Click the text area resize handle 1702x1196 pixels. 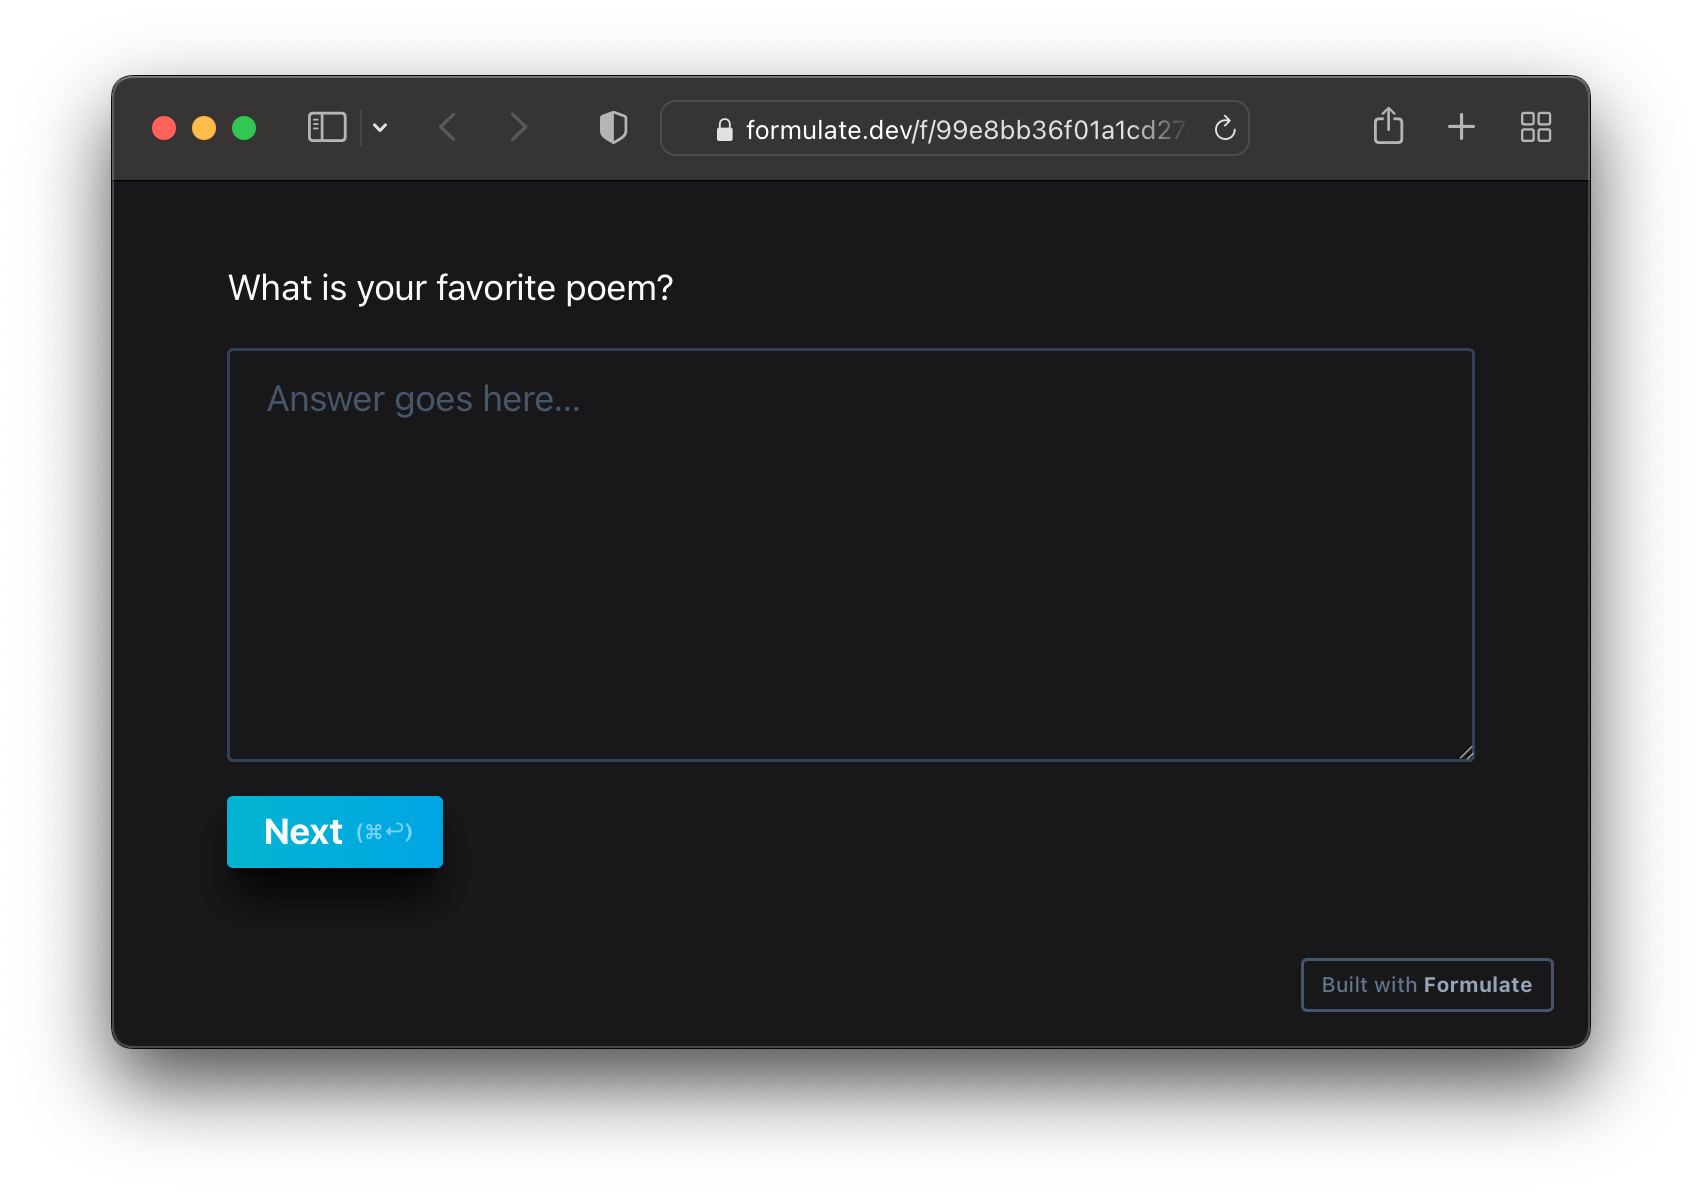(1465, 752)
